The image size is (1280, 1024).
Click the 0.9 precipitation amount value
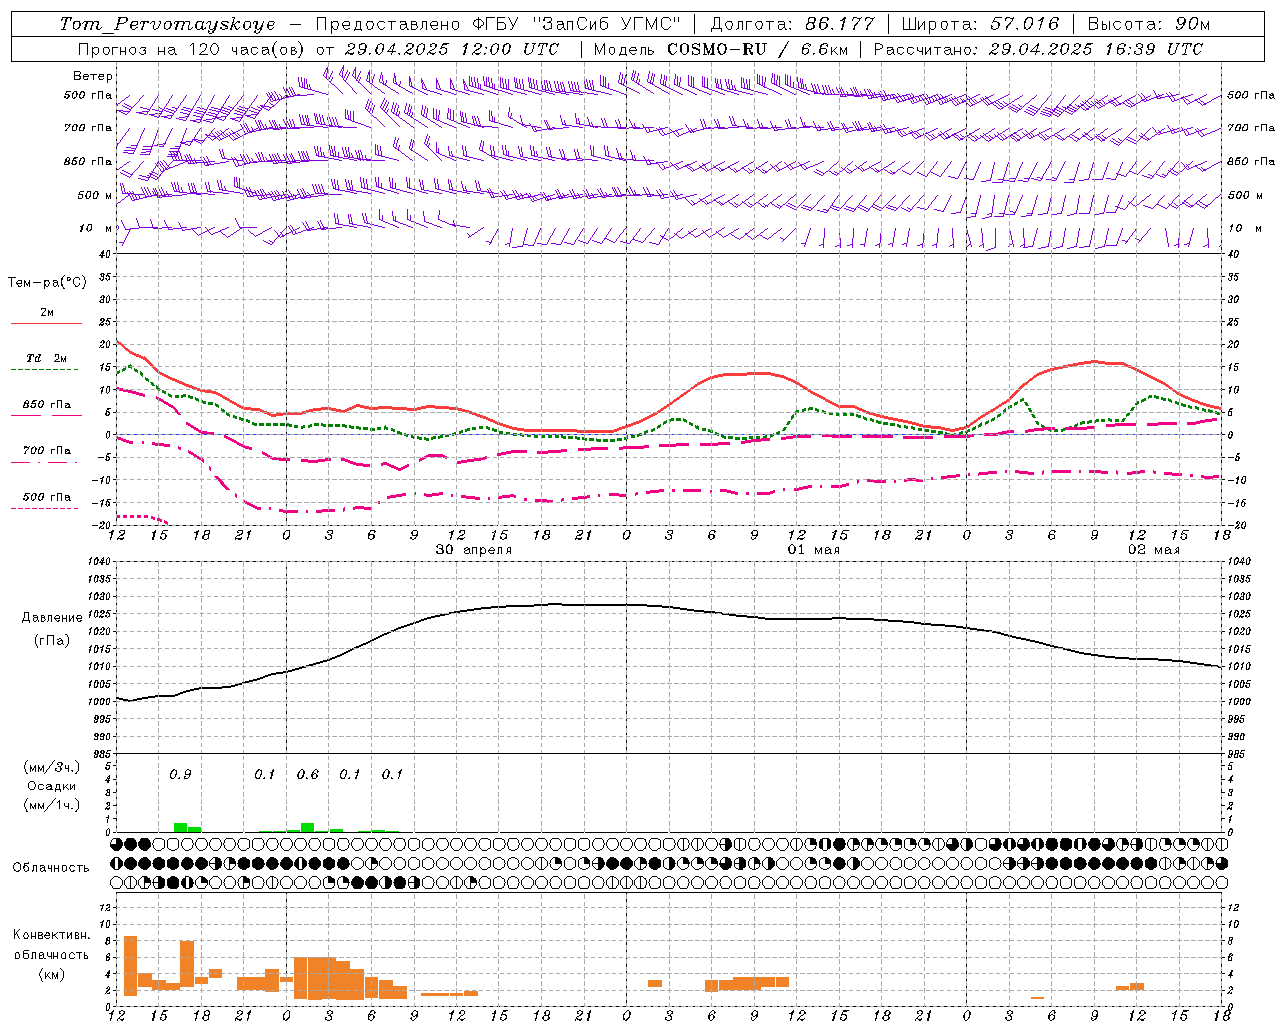[x=180, y=775]
